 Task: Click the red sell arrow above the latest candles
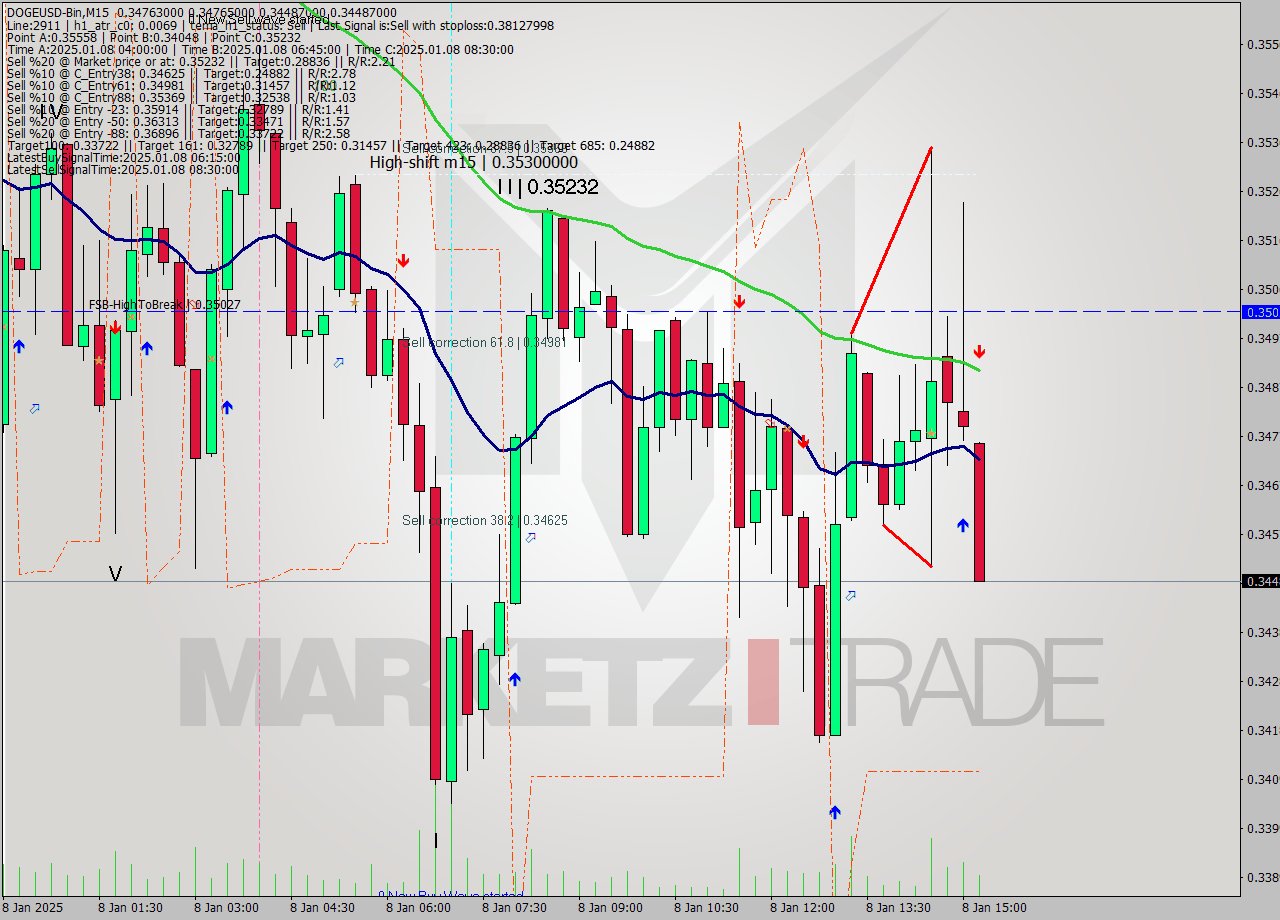click(979, 352)
